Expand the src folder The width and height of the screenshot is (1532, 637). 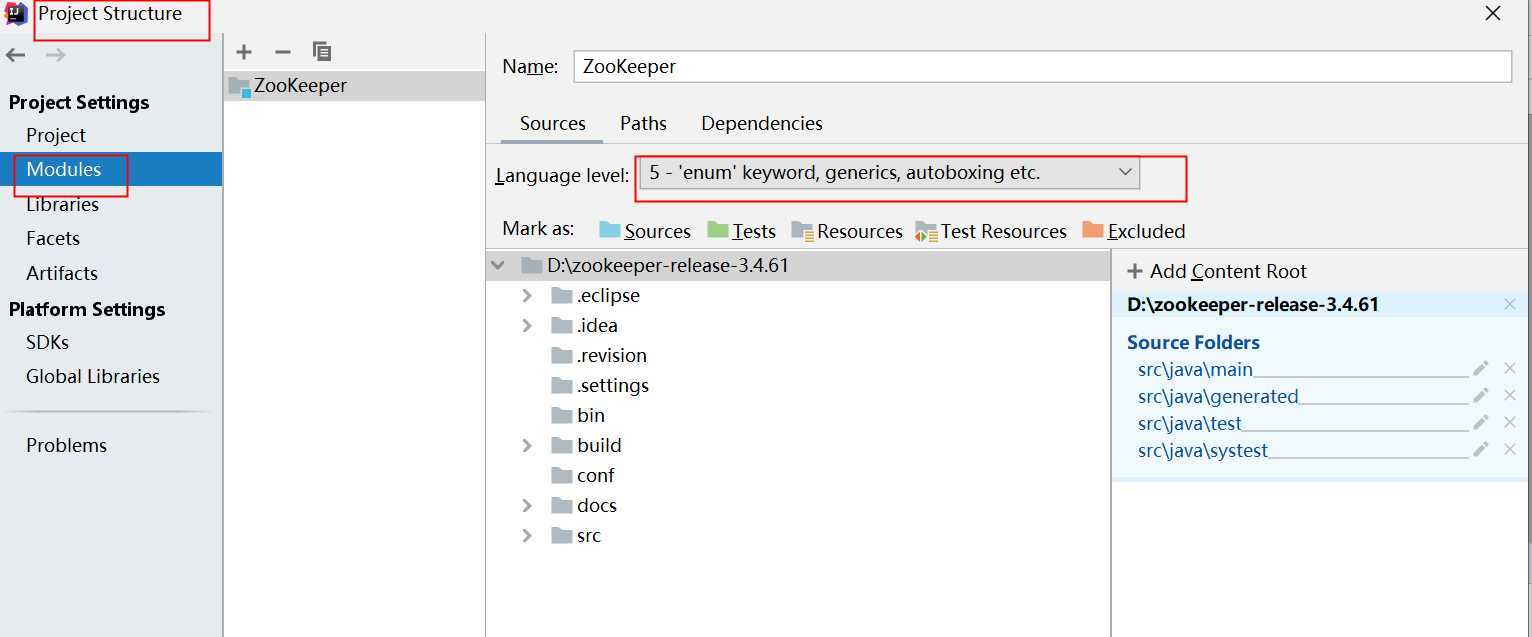click(527, 536)
